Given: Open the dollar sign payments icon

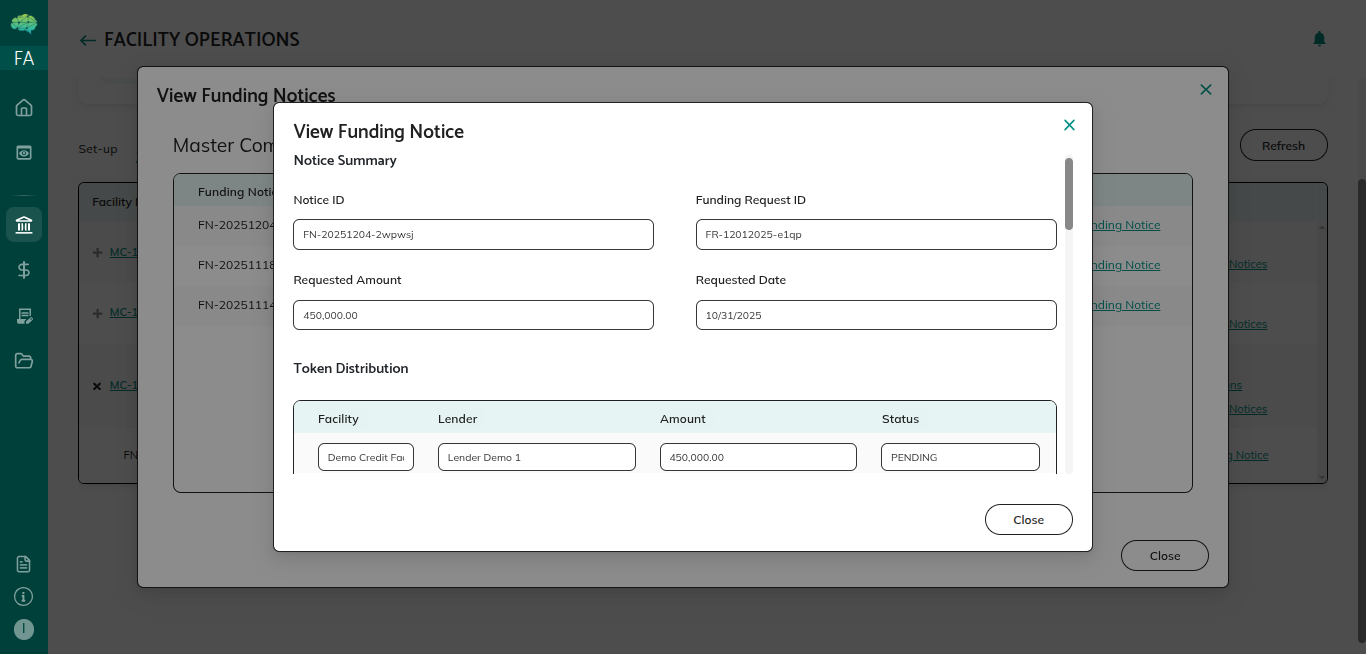Looking at the screenshot, I should coord(24,269).
